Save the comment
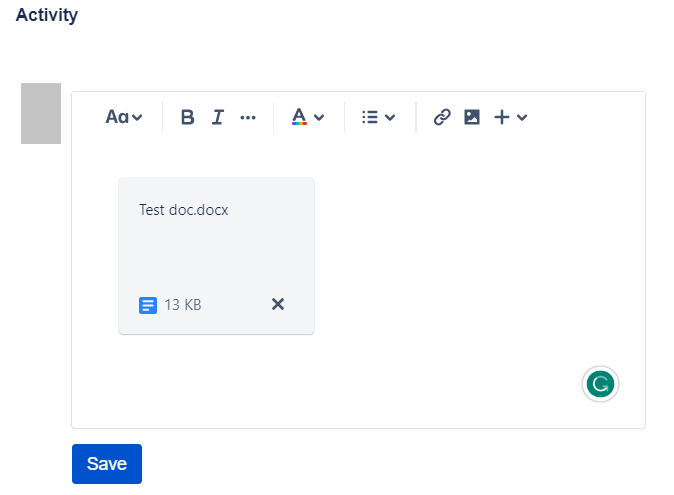674x495 pixels. (x=107, y=464)
